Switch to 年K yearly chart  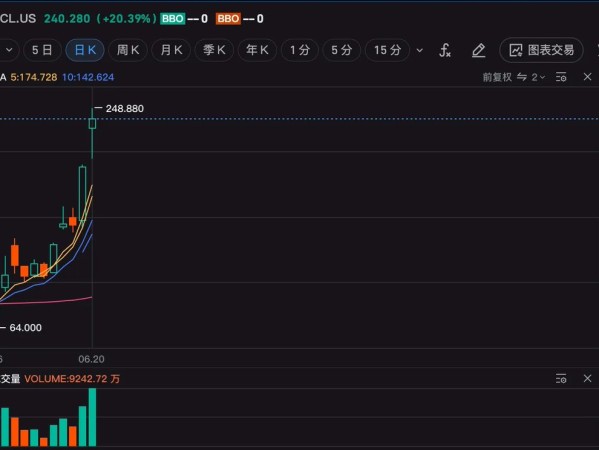point(257,50)
